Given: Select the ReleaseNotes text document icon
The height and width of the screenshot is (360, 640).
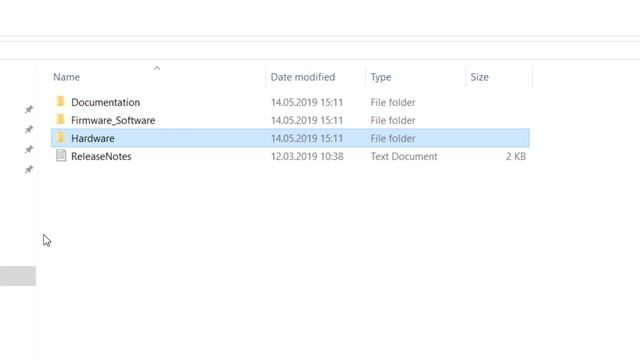Looking at the screenshot, I should [61, 156].
